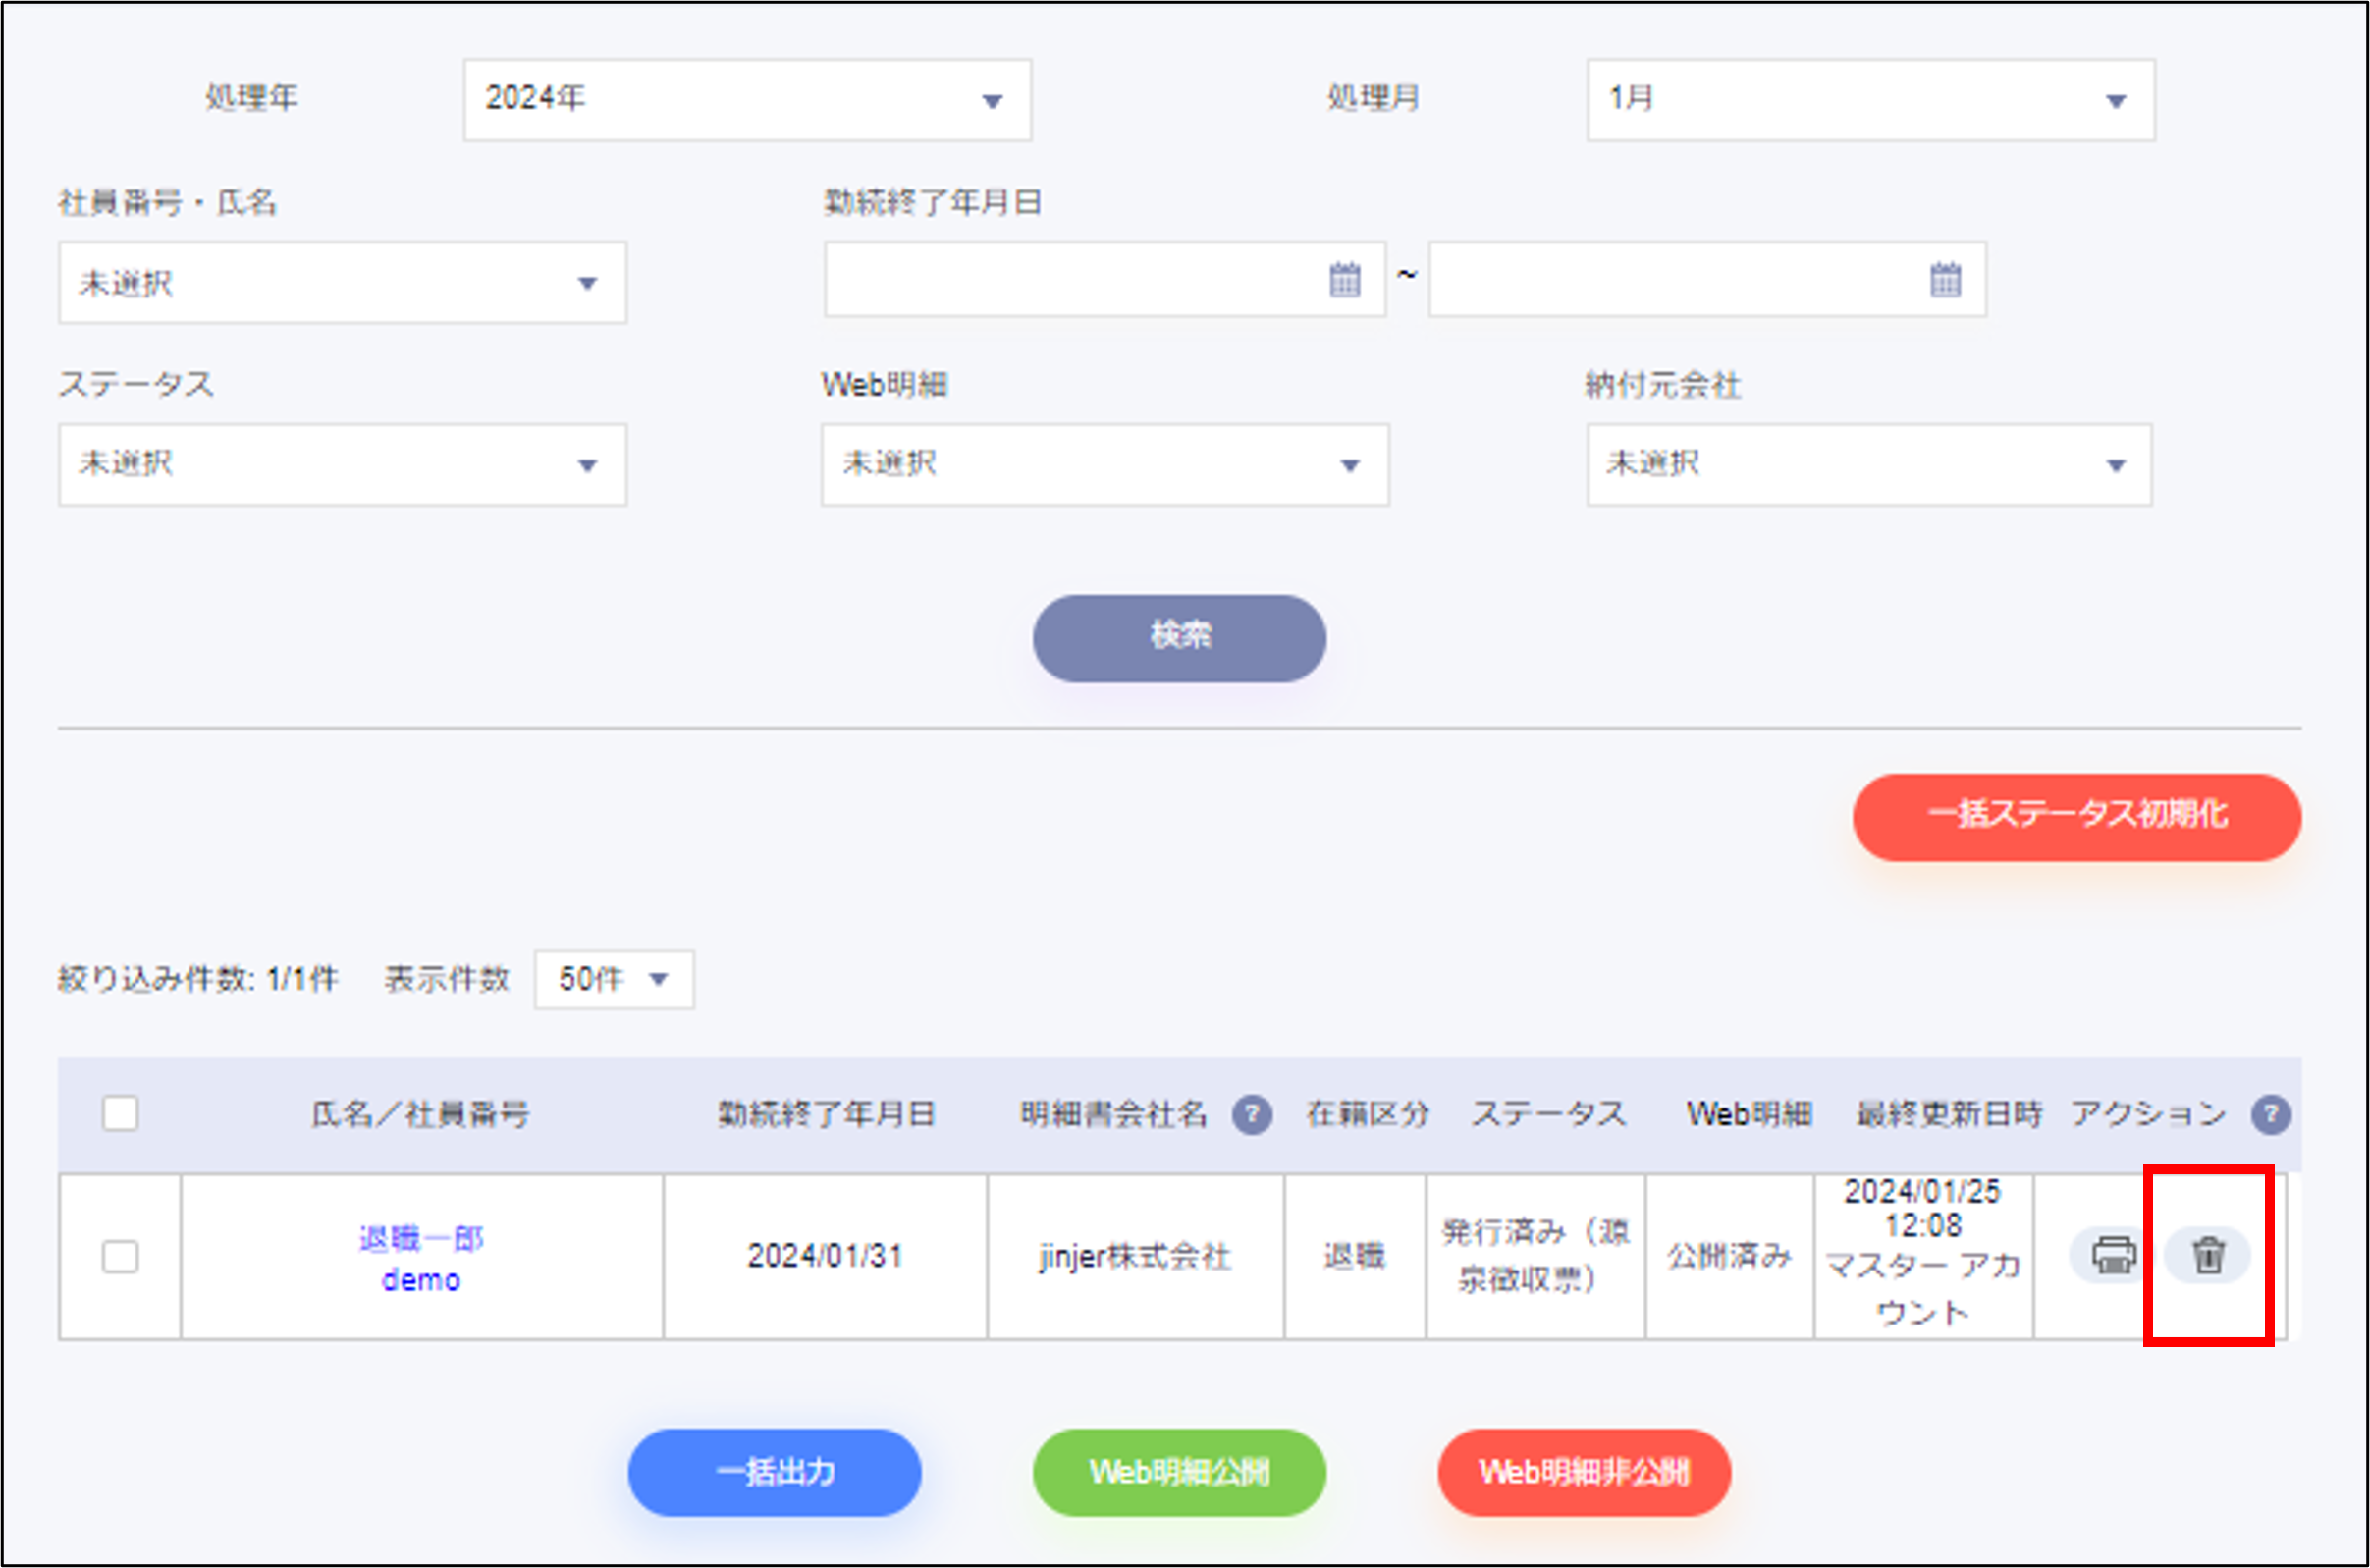Click the green Web明細公開 button
This screenshot has width=2370, height=1568.
pos(1179,1472)
